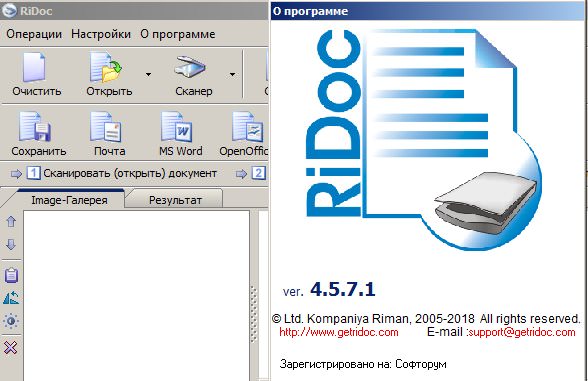Viewport: 588px width, 381px height.
Task: Click the copyright Ltd. Kompaniya Riman line
Action: [426, 319]
